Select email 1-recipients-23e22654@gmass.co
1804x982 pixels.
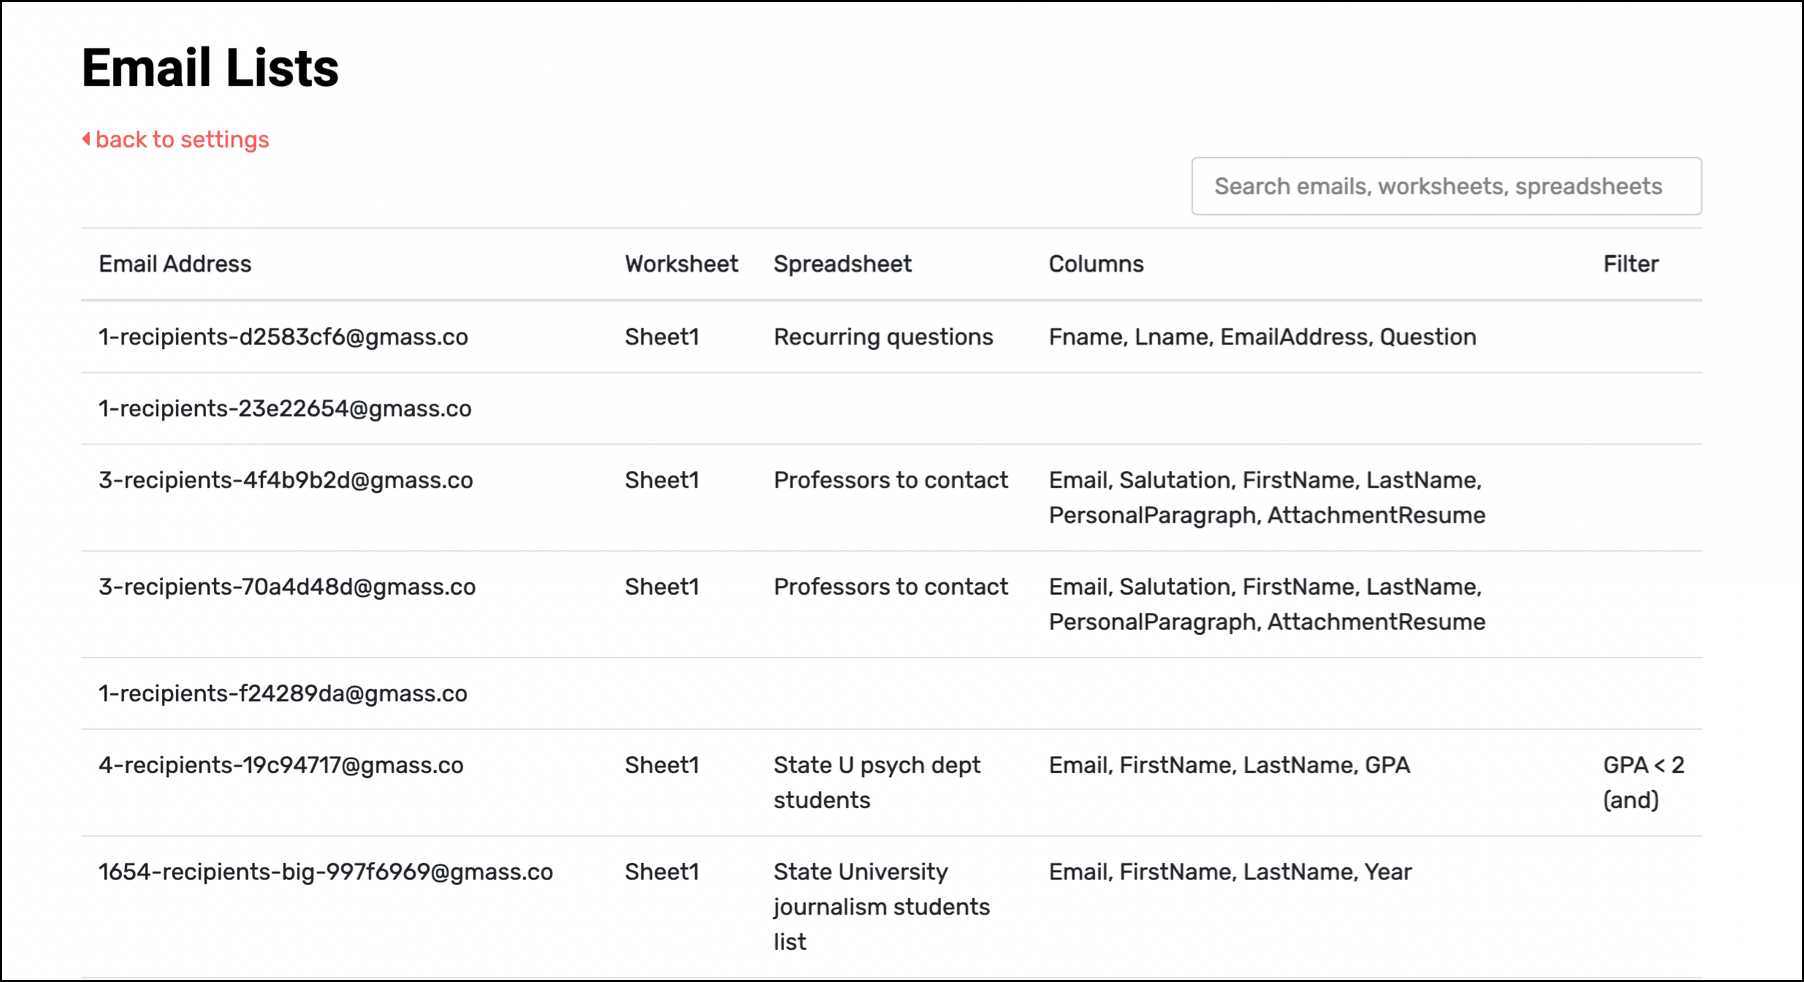[285, 408]
